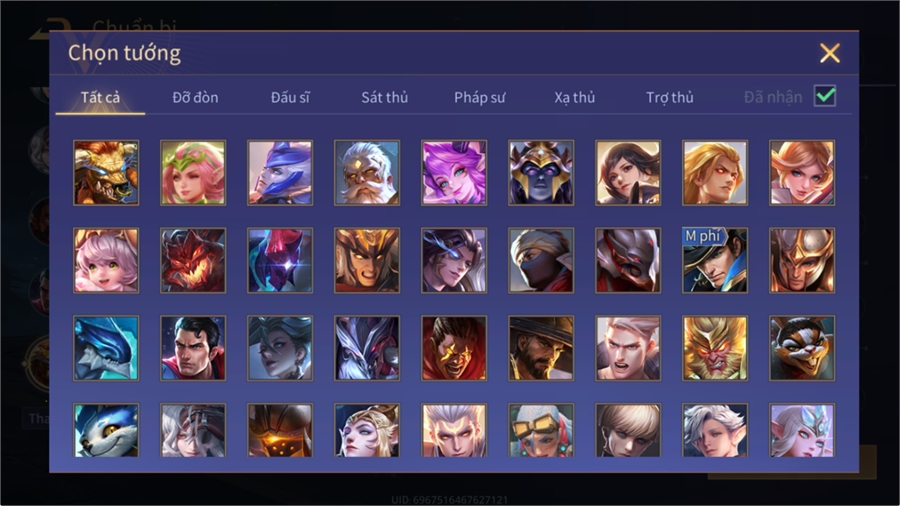The width and height of the screenshot is (900, 506).
Task: Open the 'Trợ thủ' tab
Action: (670, 98)
